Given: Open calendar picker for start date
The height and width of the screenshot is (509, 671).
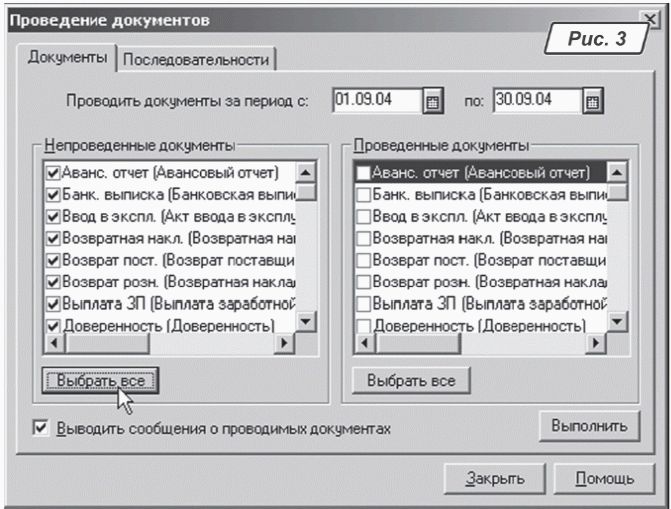Looking at the screenshot, I should (x=433, y=101).
